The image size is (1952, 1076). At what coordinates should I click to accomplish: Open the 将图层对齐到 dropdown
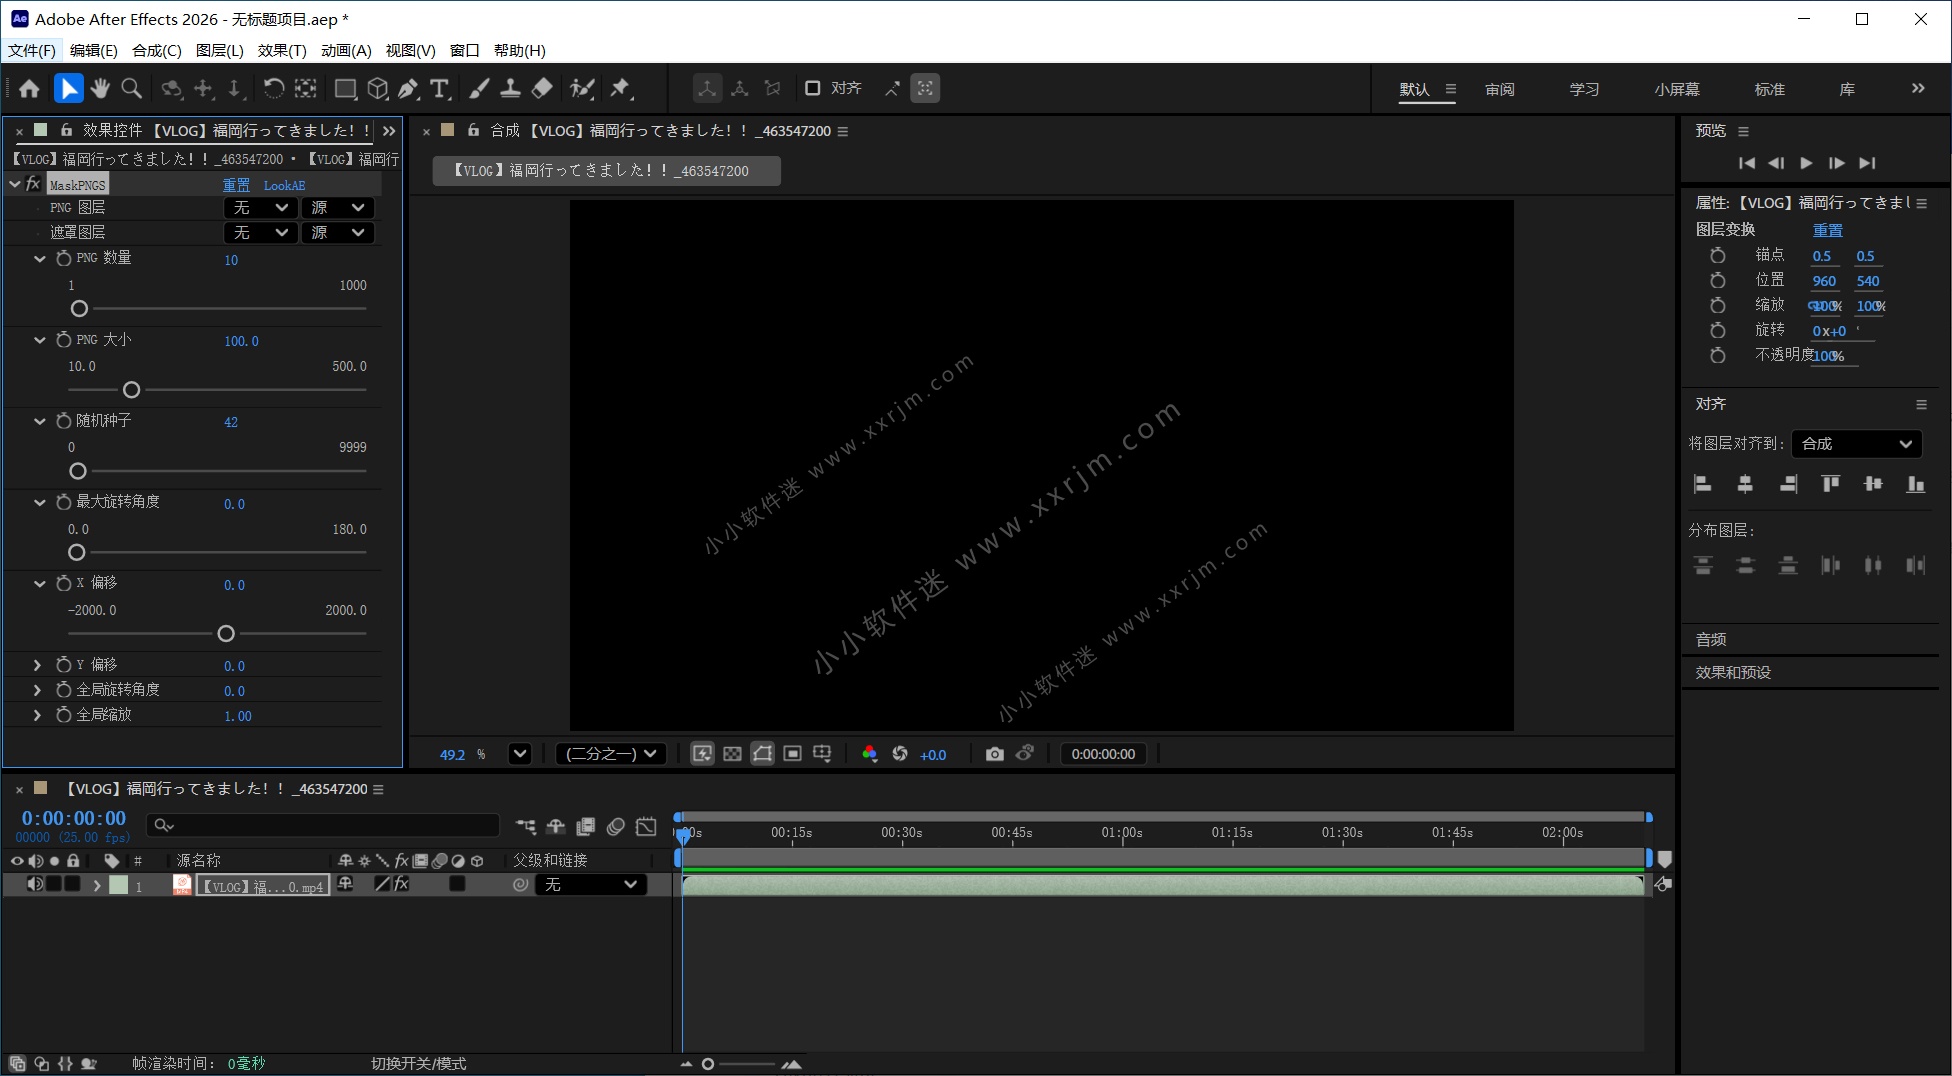click(x=1856, y=444)
